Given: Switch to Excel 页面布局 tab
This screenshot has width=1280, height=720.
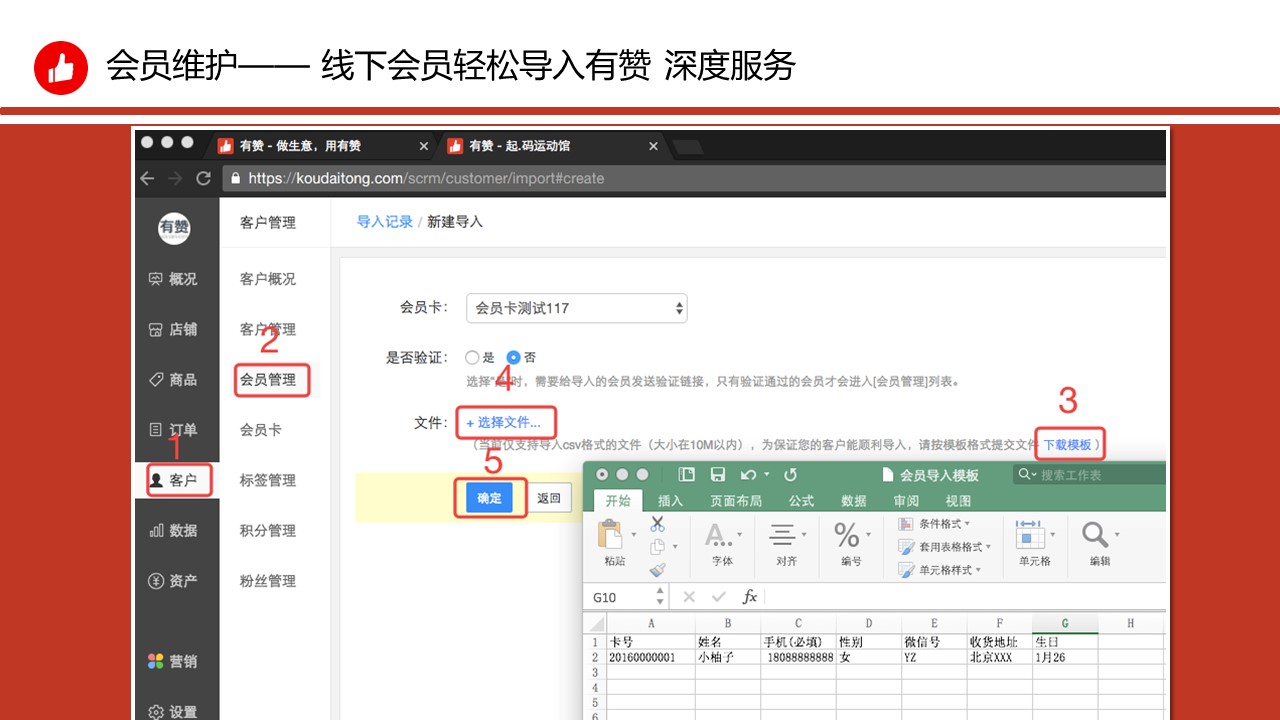Looking at the screenshot, I should tap(736, 501).
